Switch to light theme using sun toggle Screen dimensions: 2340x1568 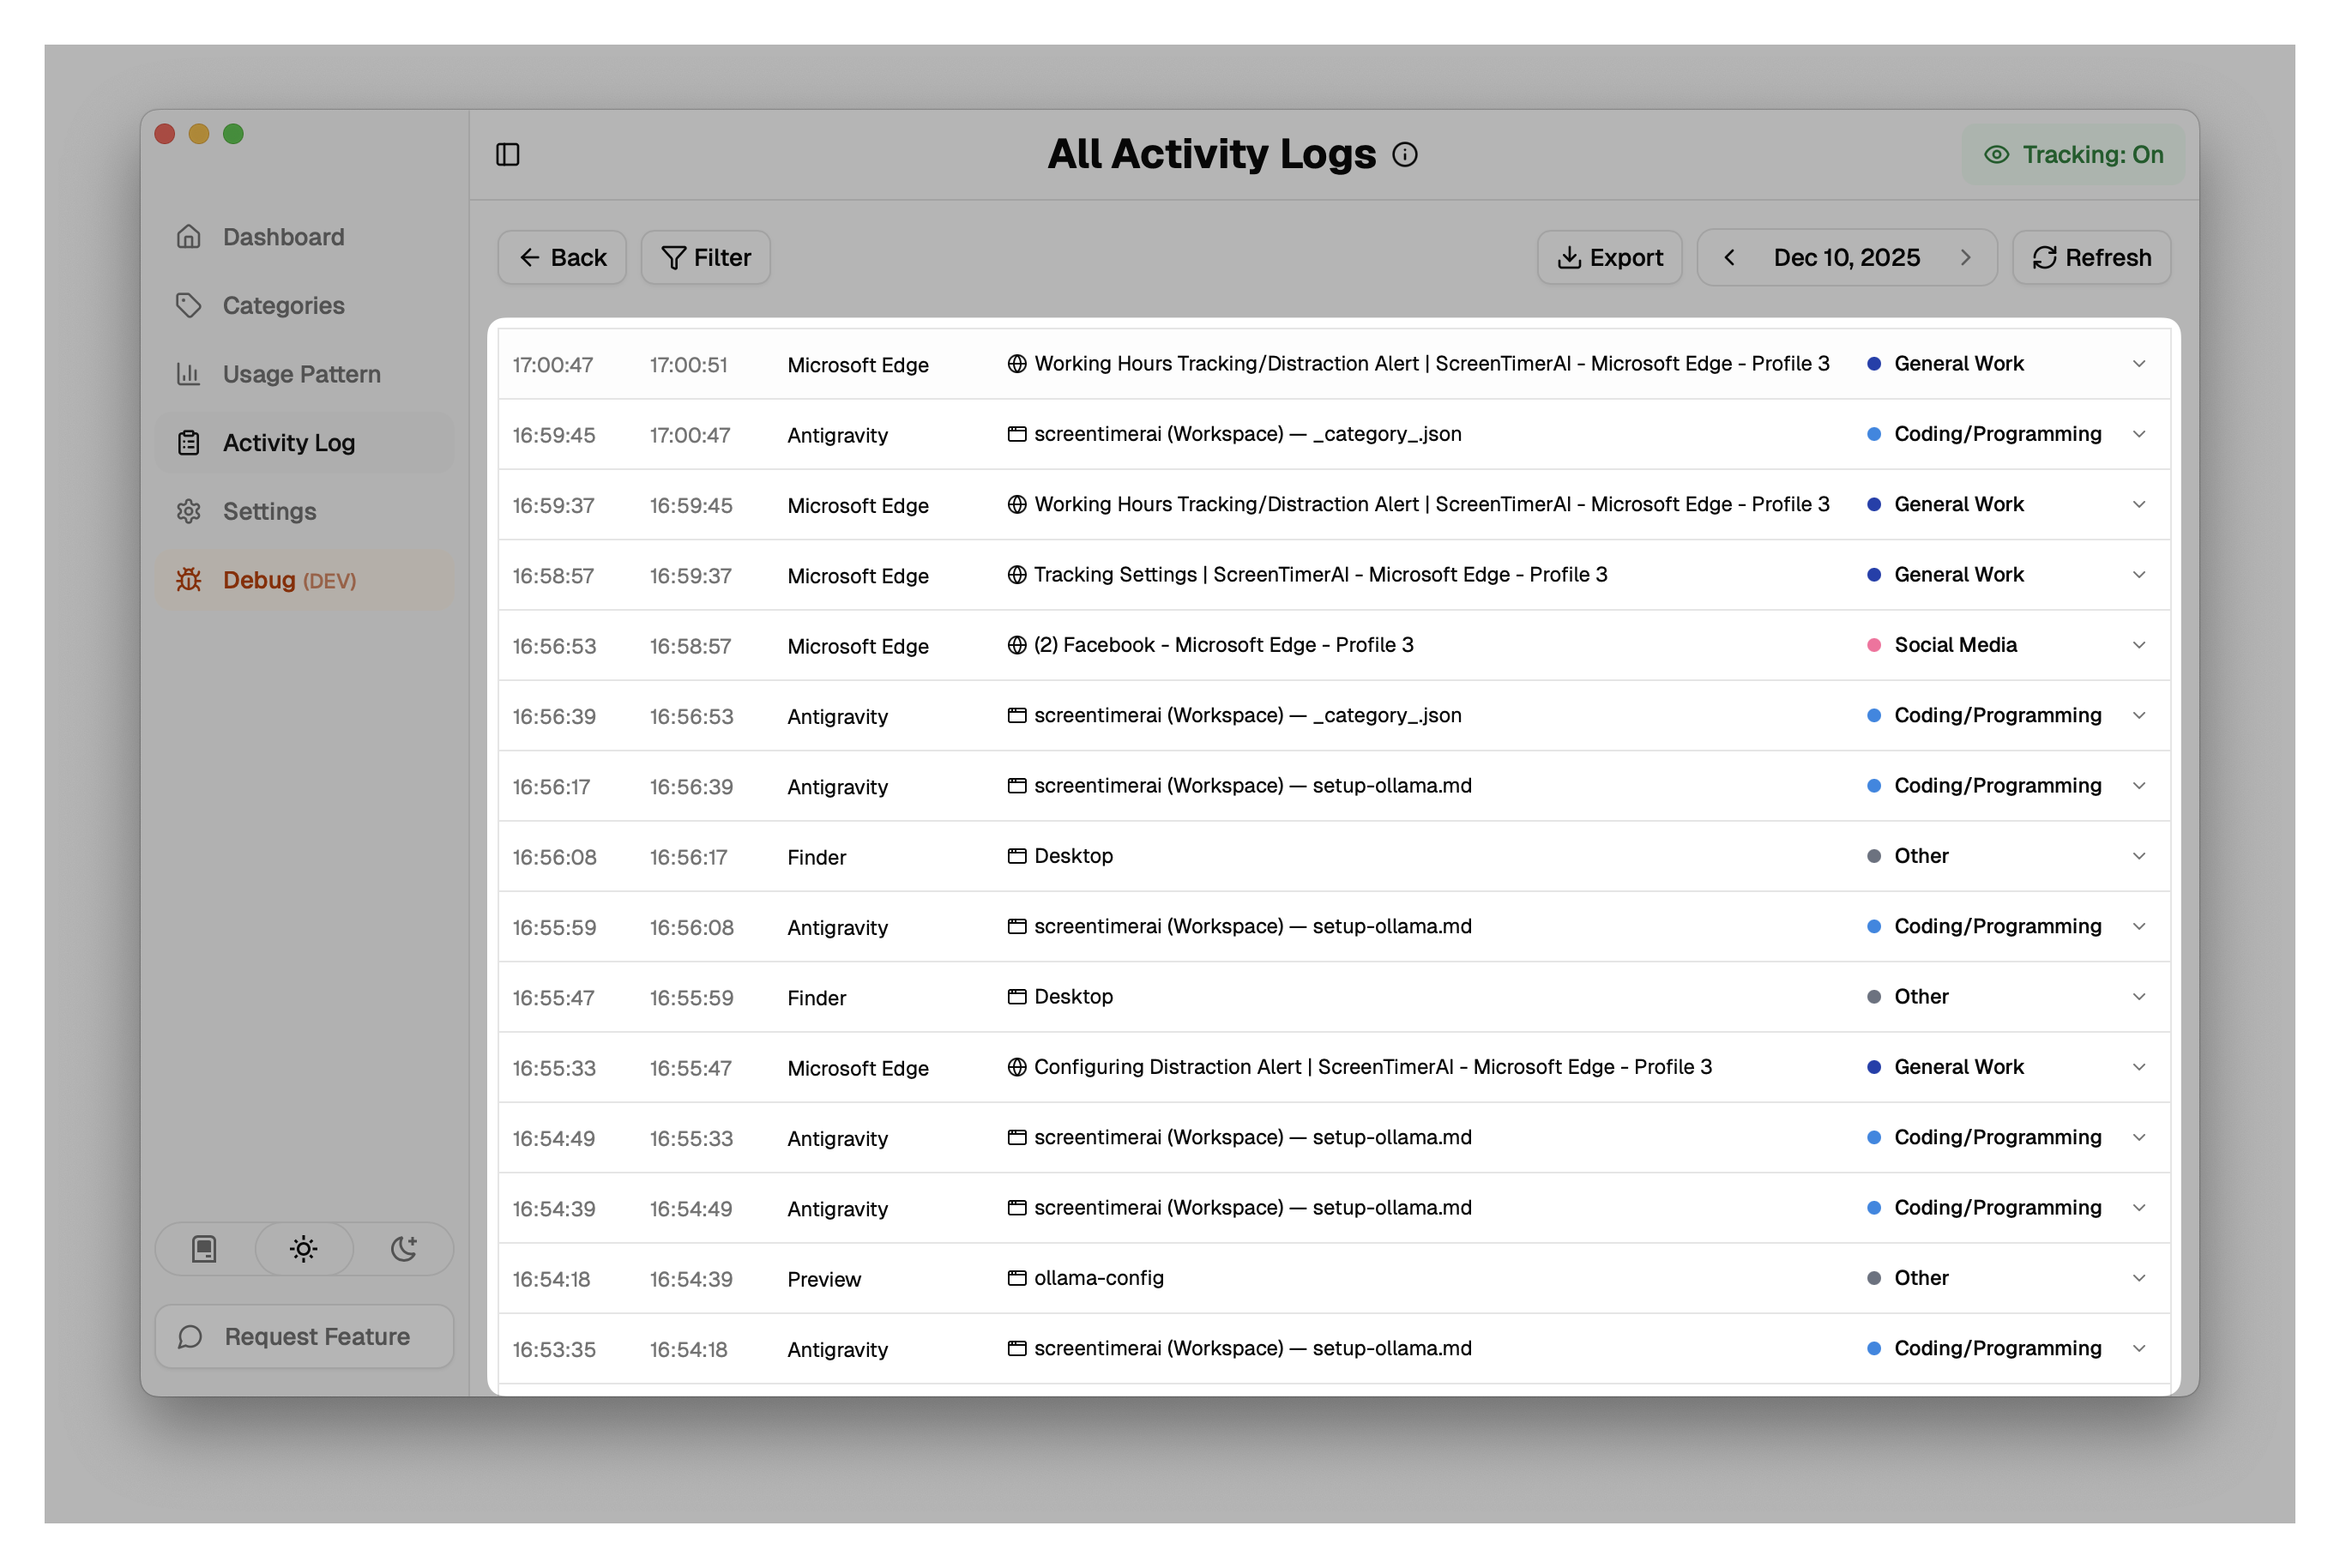pyautogui.click(x=303, y=1248)
